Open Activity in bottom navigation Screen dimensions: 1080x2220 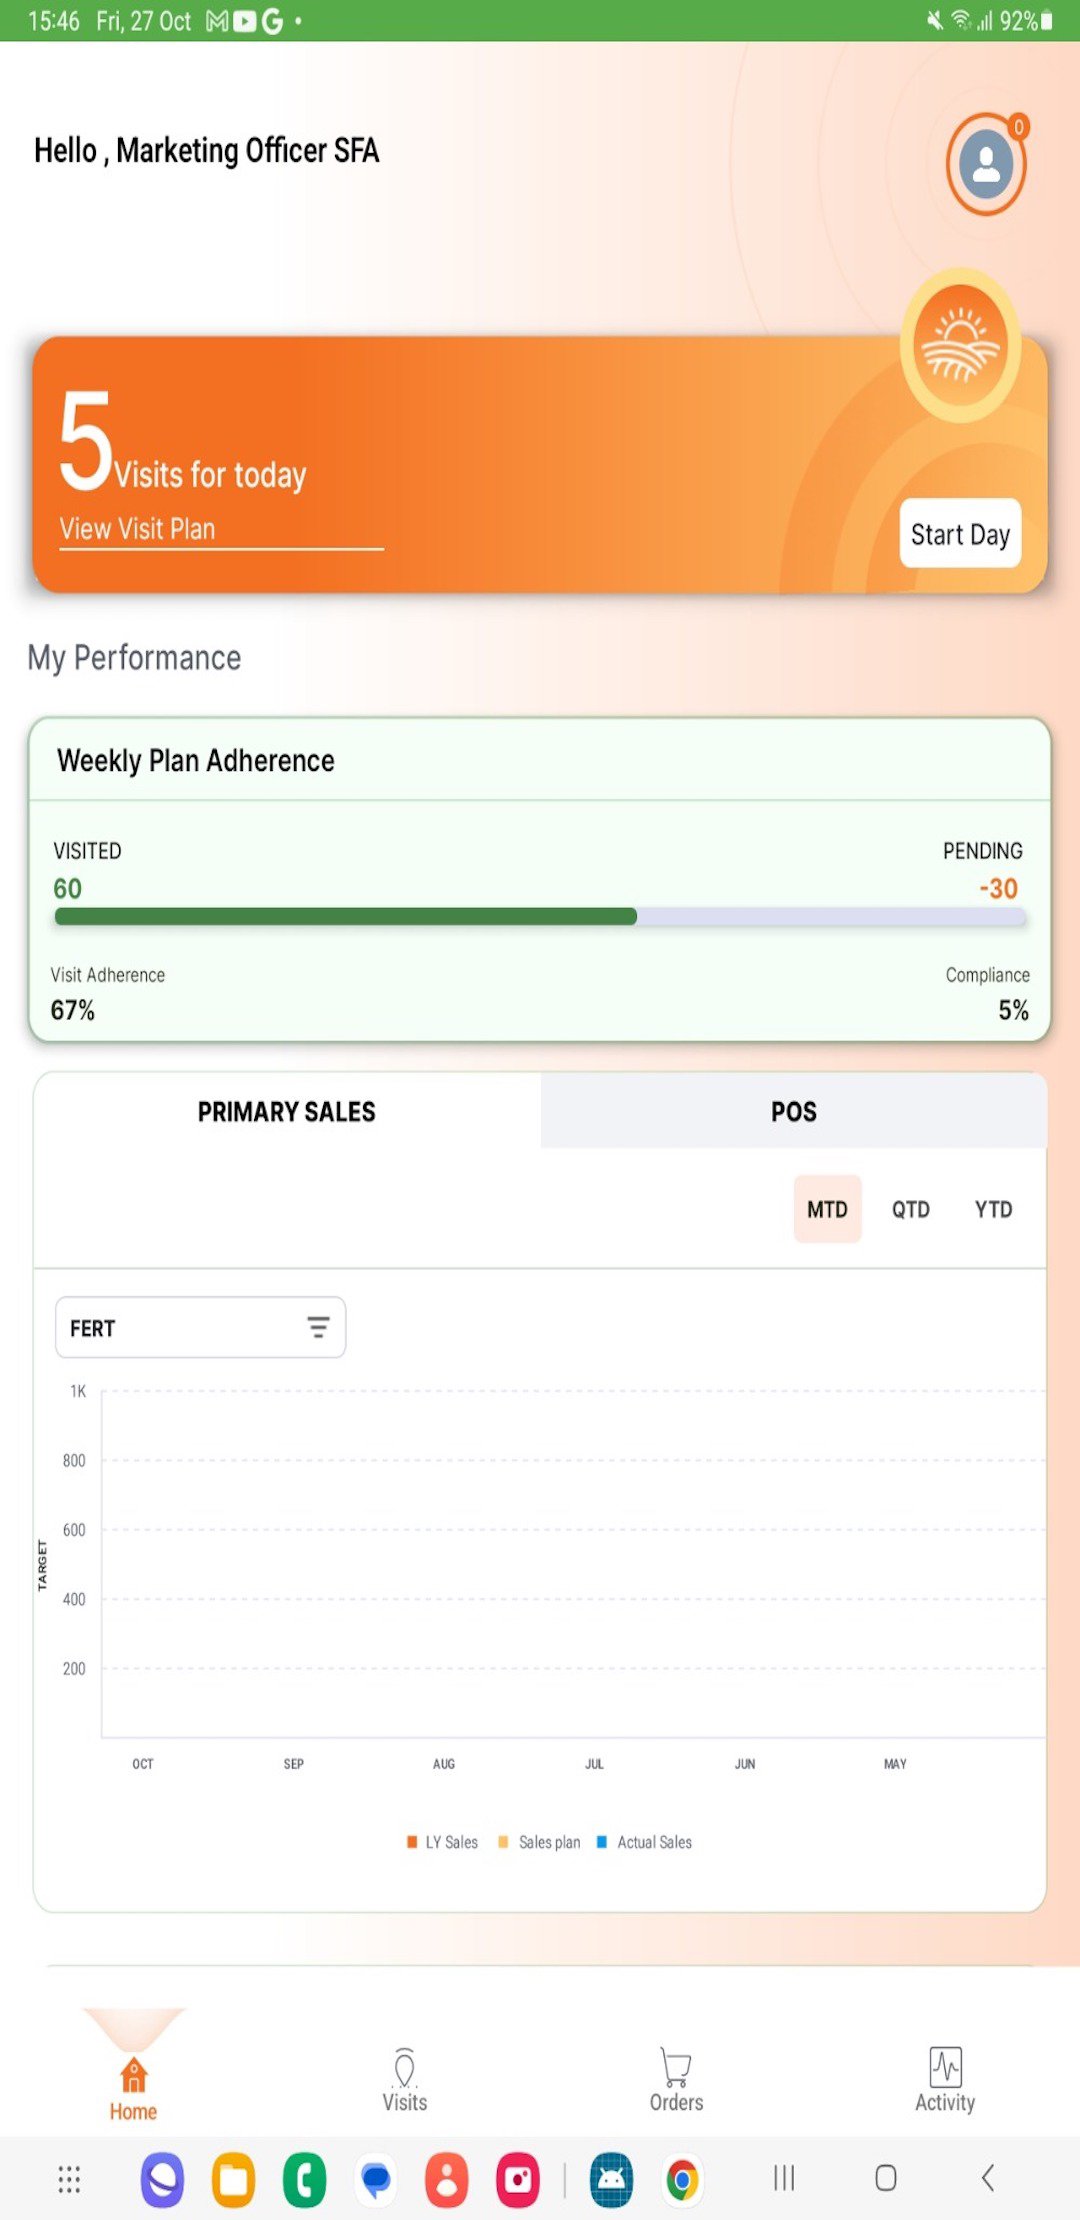(945, 2080)
